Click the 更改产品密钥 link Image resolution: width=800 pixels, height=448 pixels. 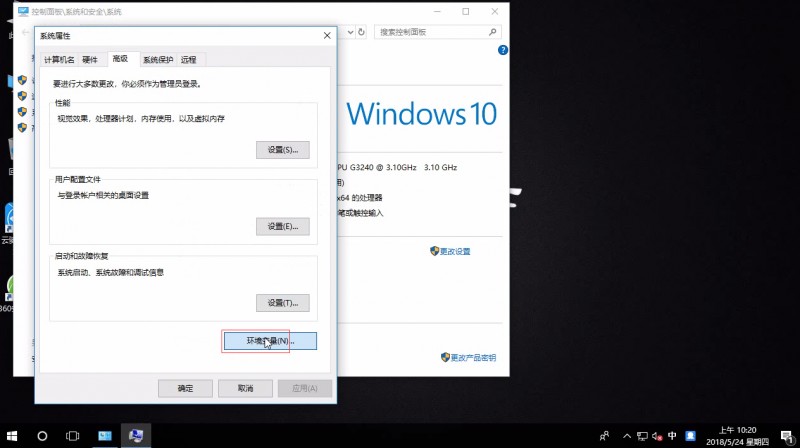click(x=473, y=358)
